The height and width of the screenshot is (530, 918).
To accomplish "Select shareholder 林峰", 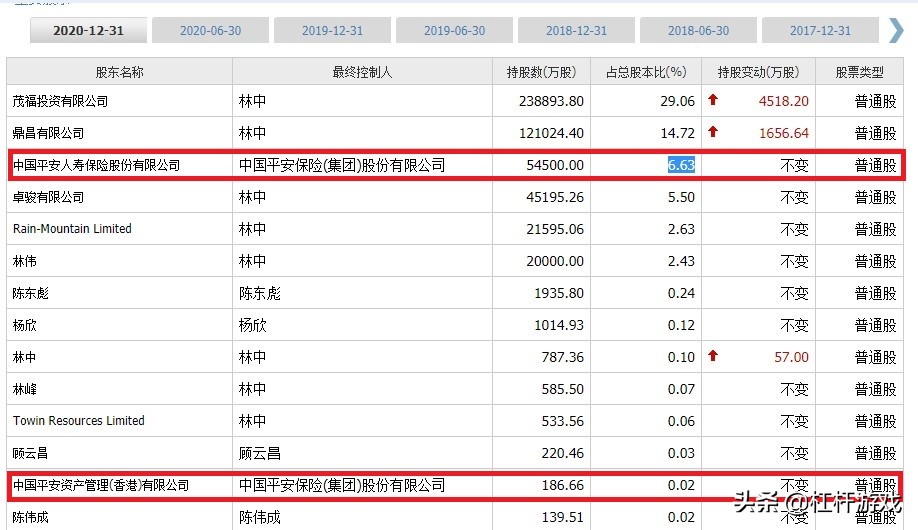I will point(24,389).
